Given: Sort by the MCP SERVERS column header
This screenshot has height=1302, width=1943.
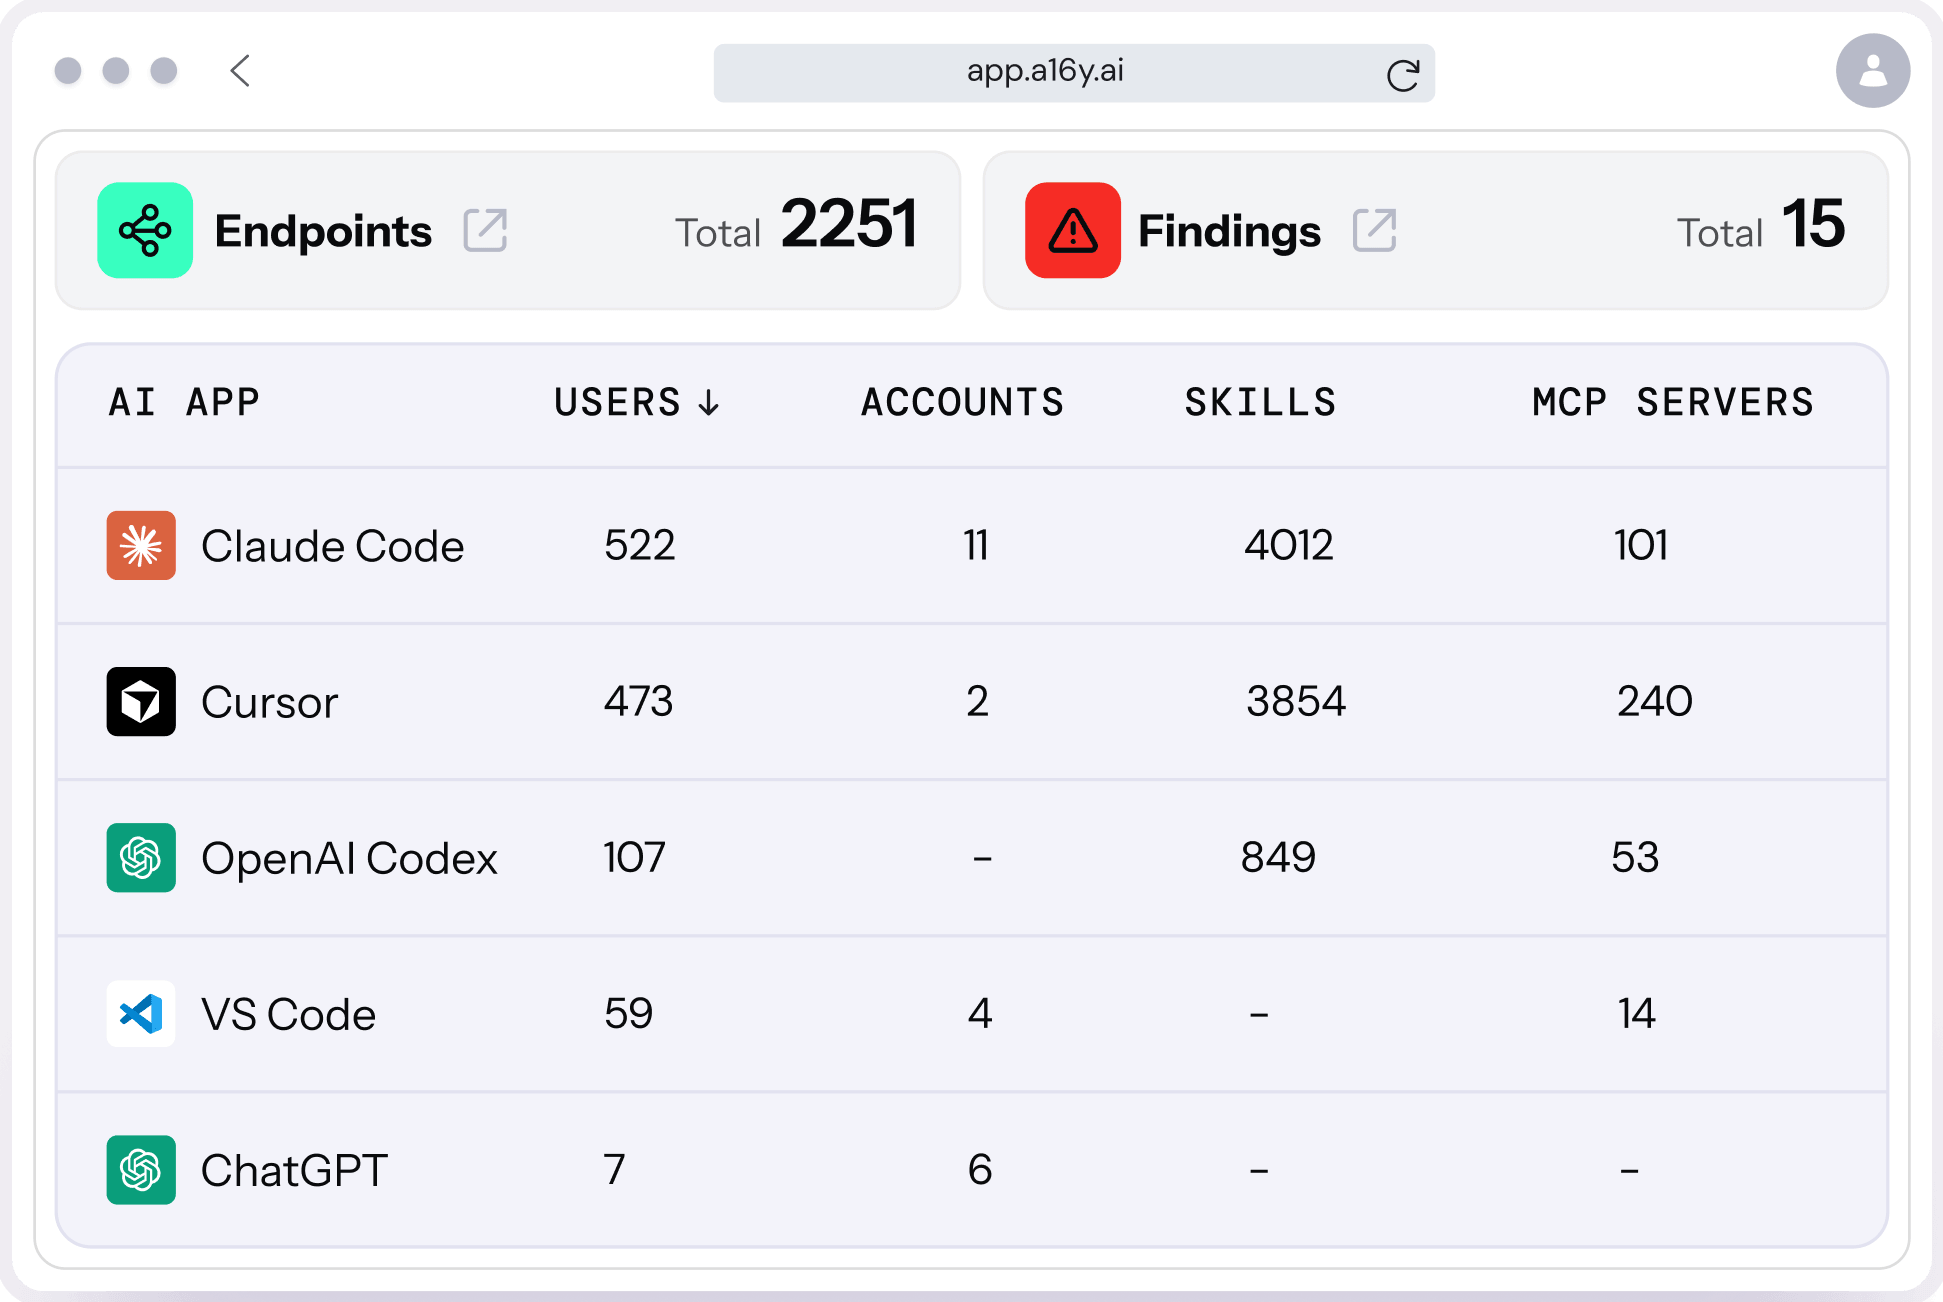Looking at the screenshot, I should pos(1673,402).
